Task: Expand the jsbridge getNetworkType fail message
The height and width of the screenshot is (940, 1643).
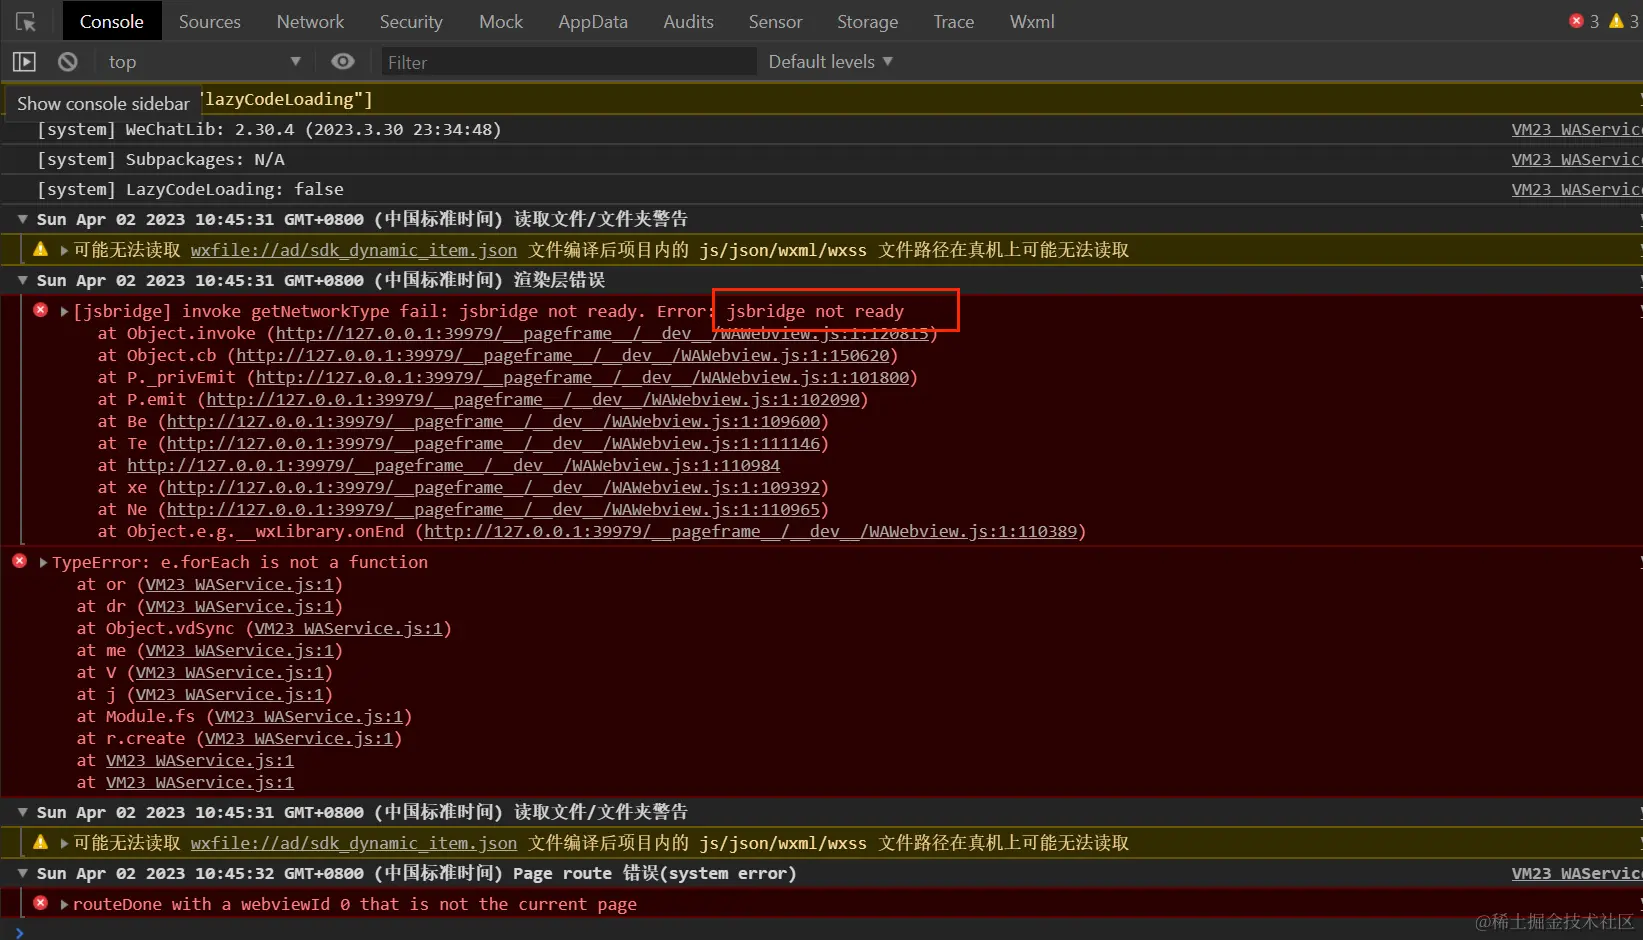Action: [64, 311]
